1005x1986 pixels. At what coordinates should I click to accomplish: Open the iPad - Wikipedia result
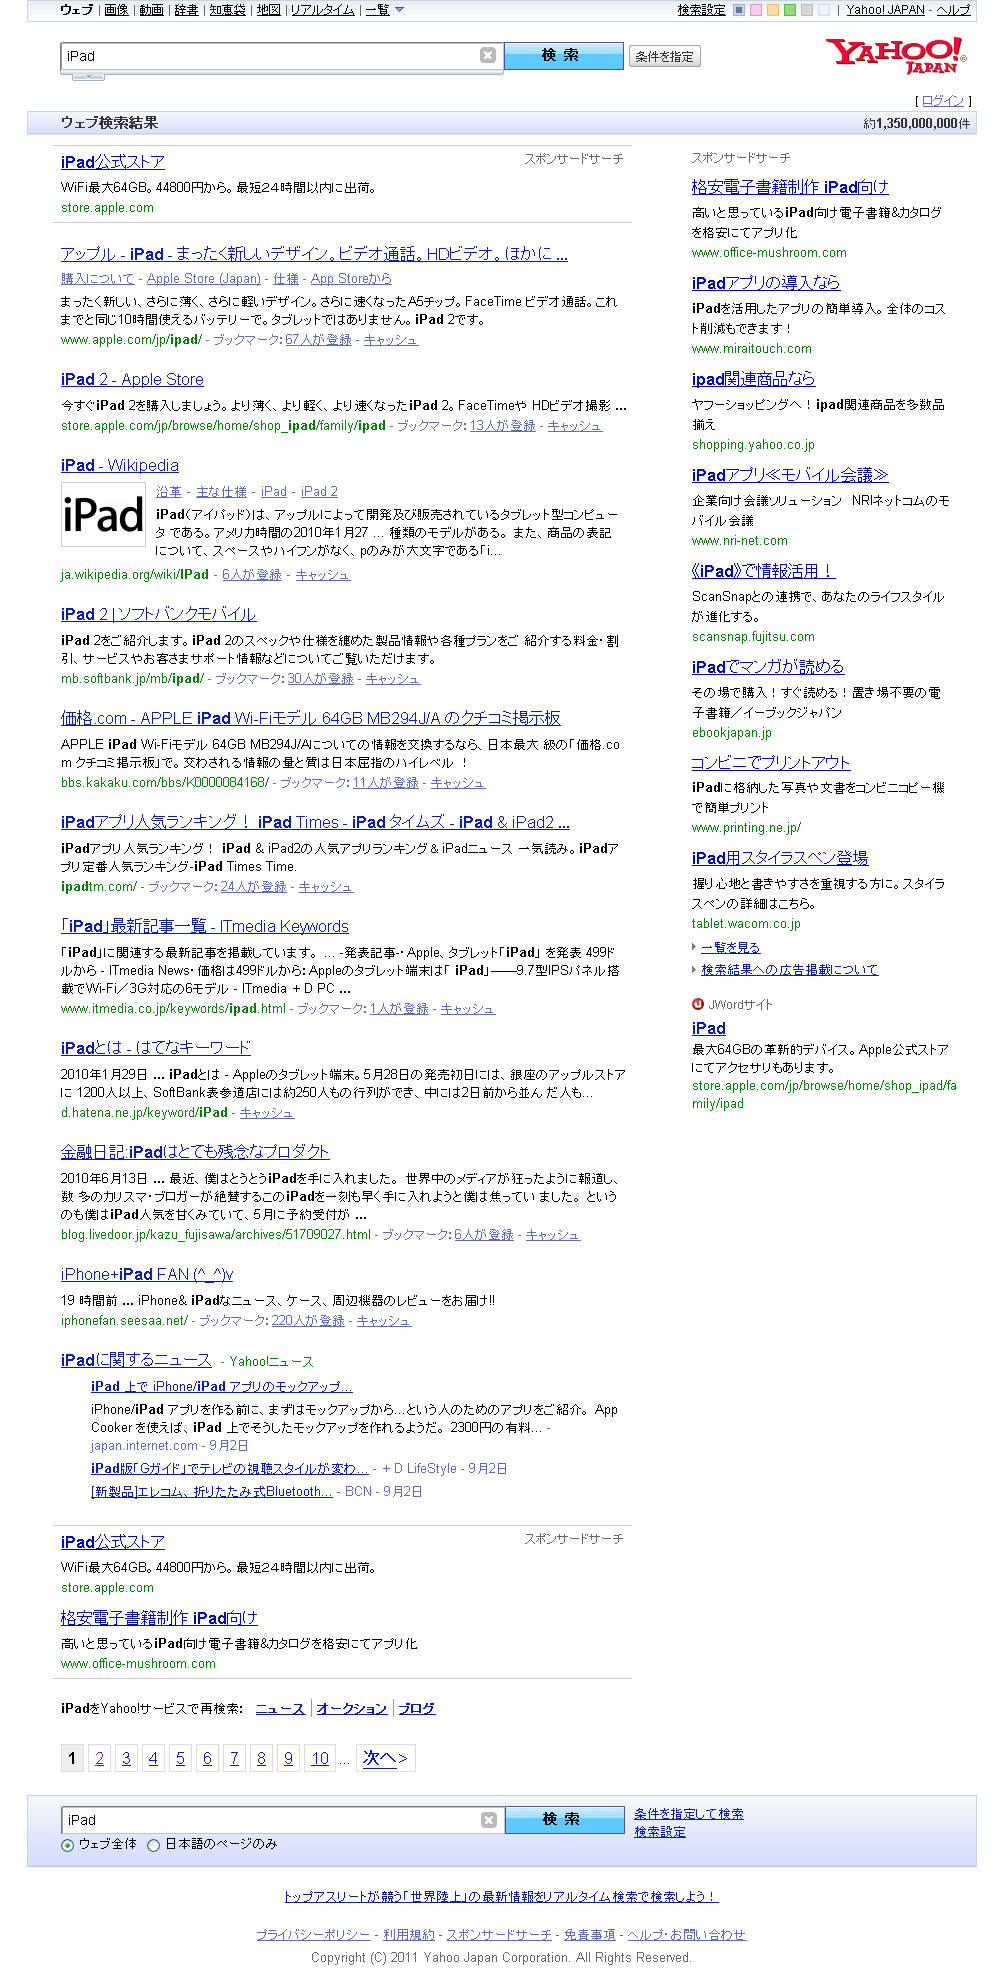[120, 465]
